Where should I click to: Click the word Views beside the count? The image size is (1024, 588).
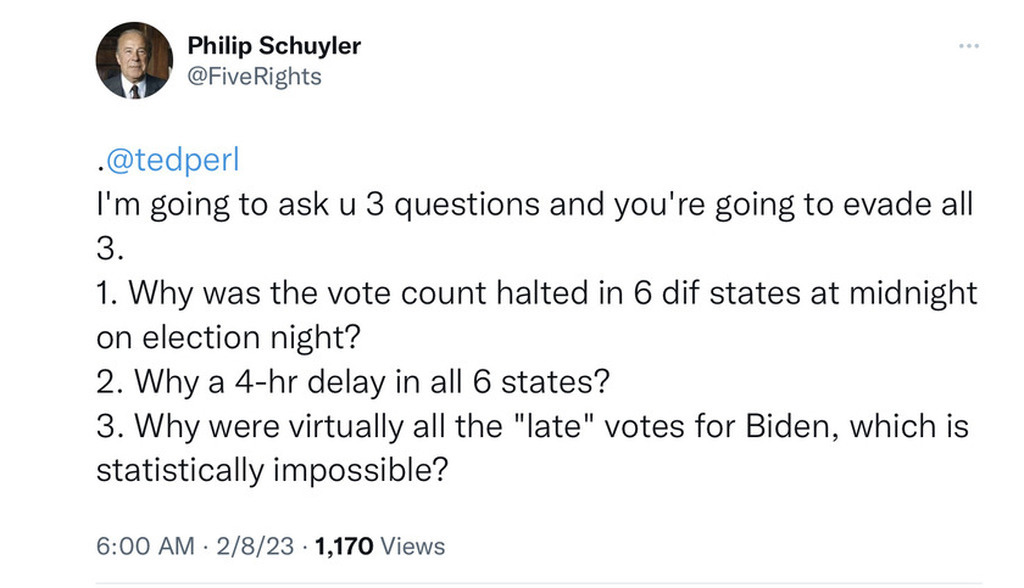point(413,546)
